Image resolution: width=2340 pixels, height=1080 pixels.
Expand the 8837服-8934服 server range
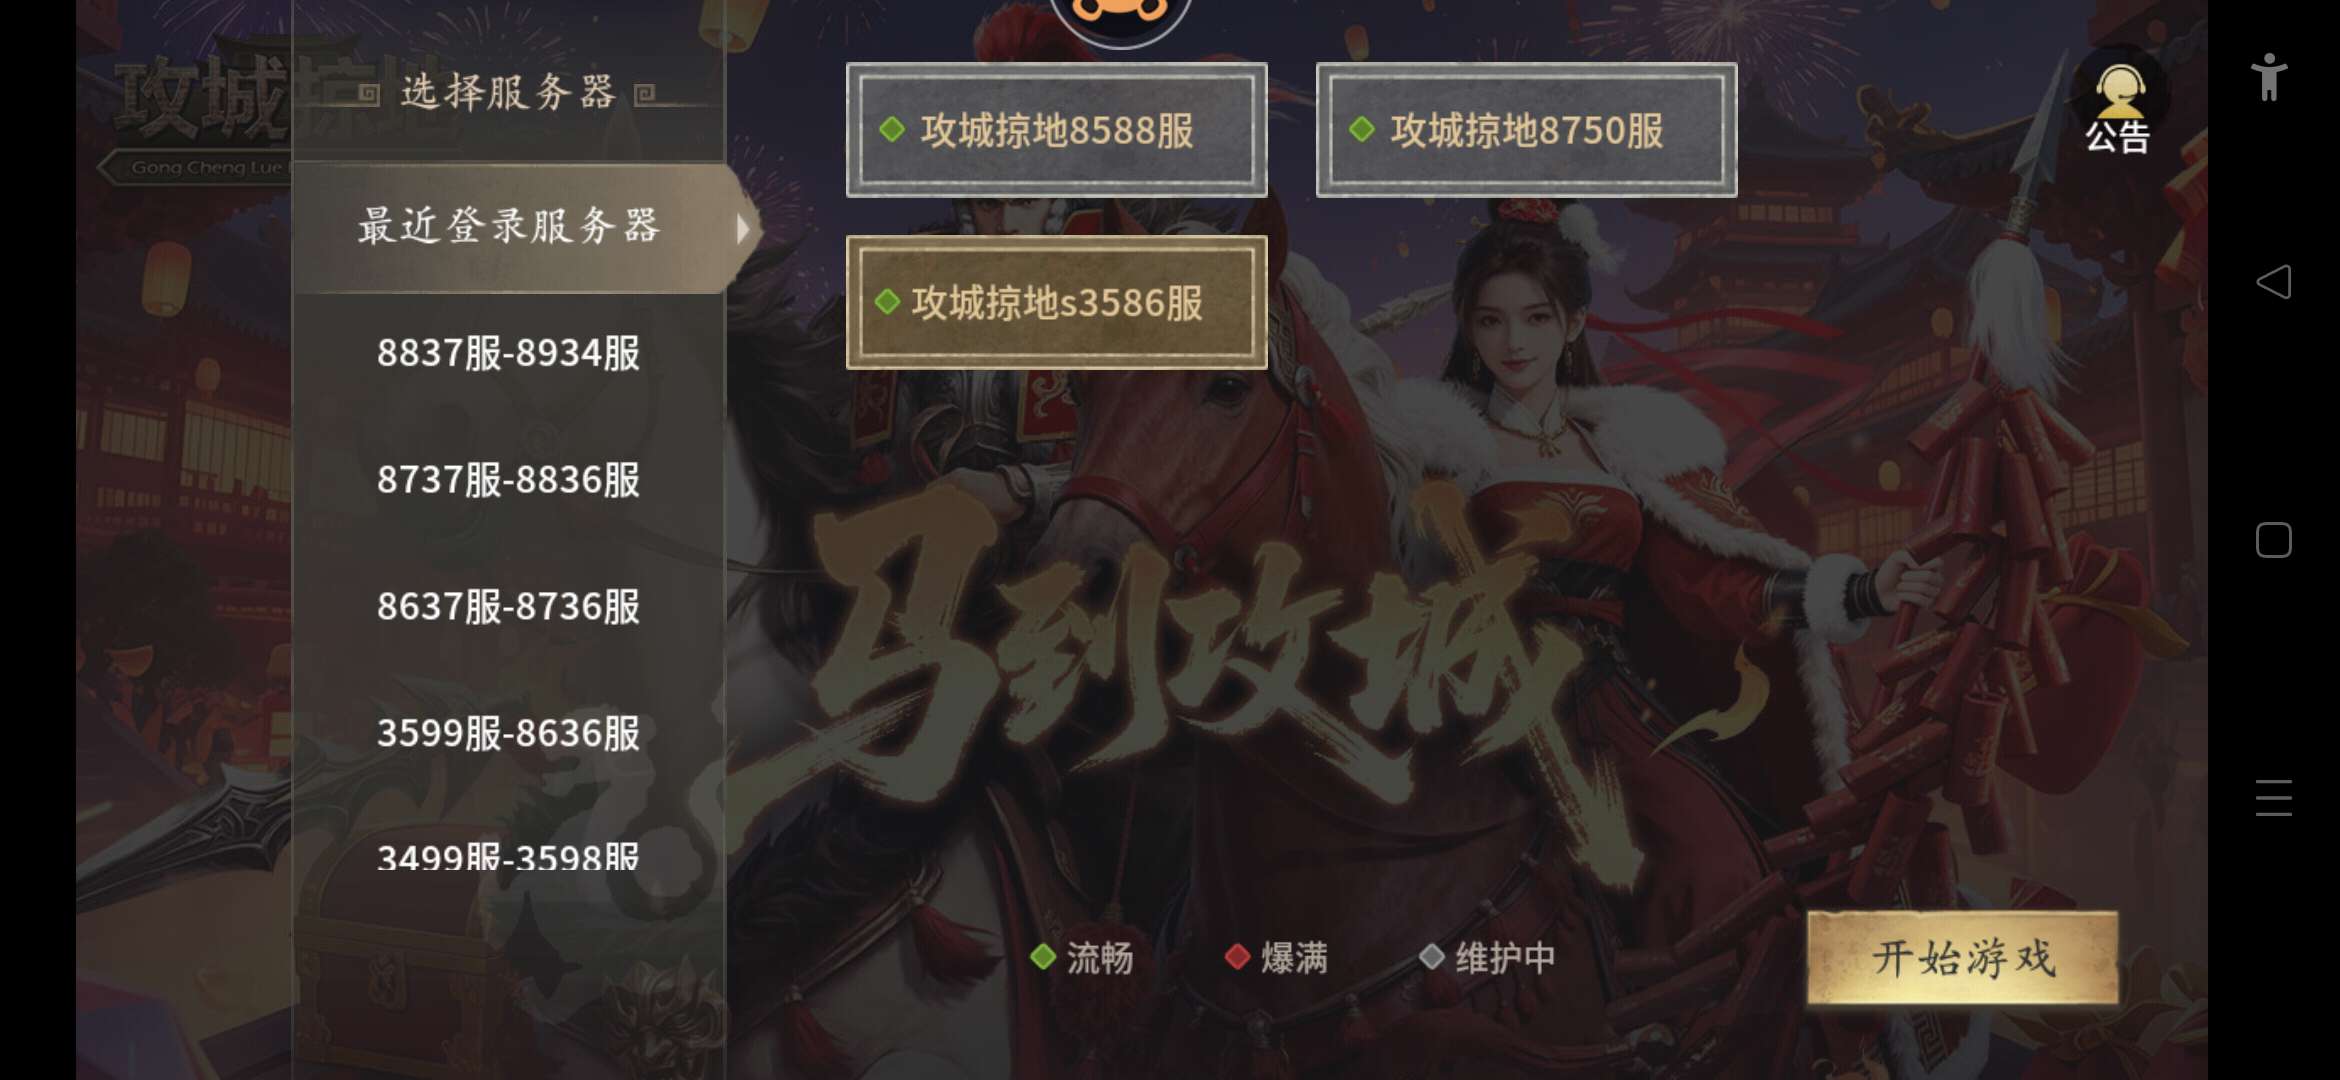pos(508,353)
